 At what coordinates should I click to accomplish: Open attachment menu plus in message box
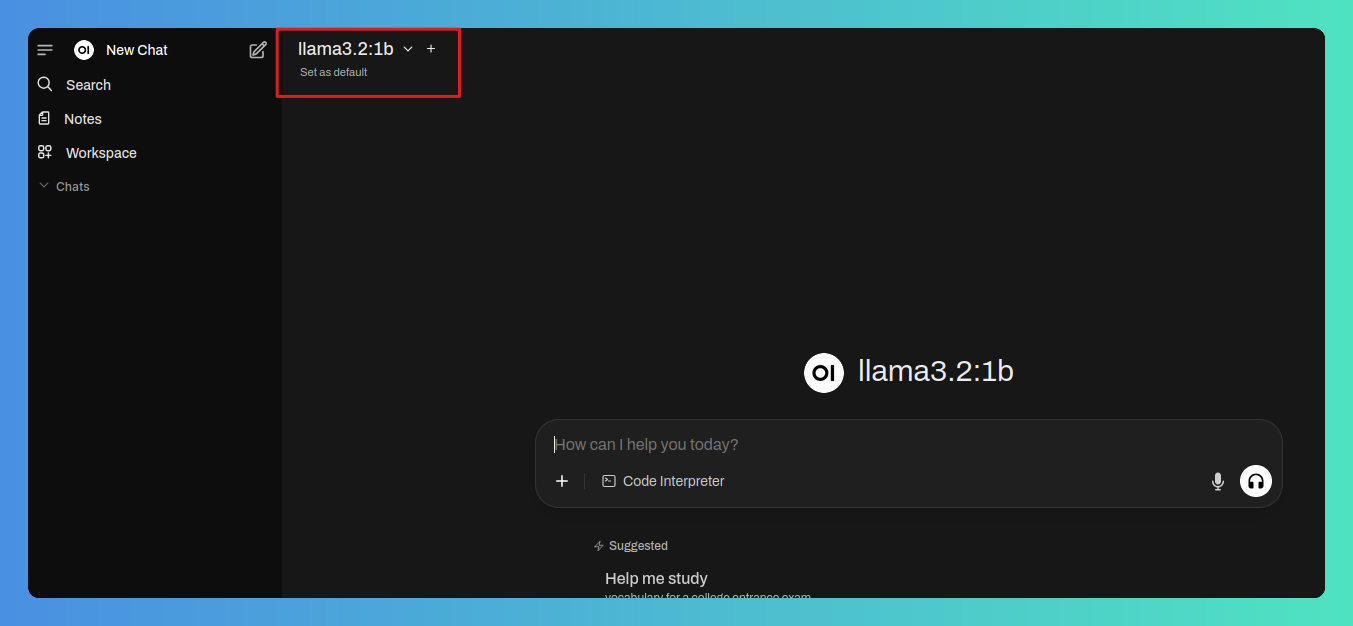[562, 481]
